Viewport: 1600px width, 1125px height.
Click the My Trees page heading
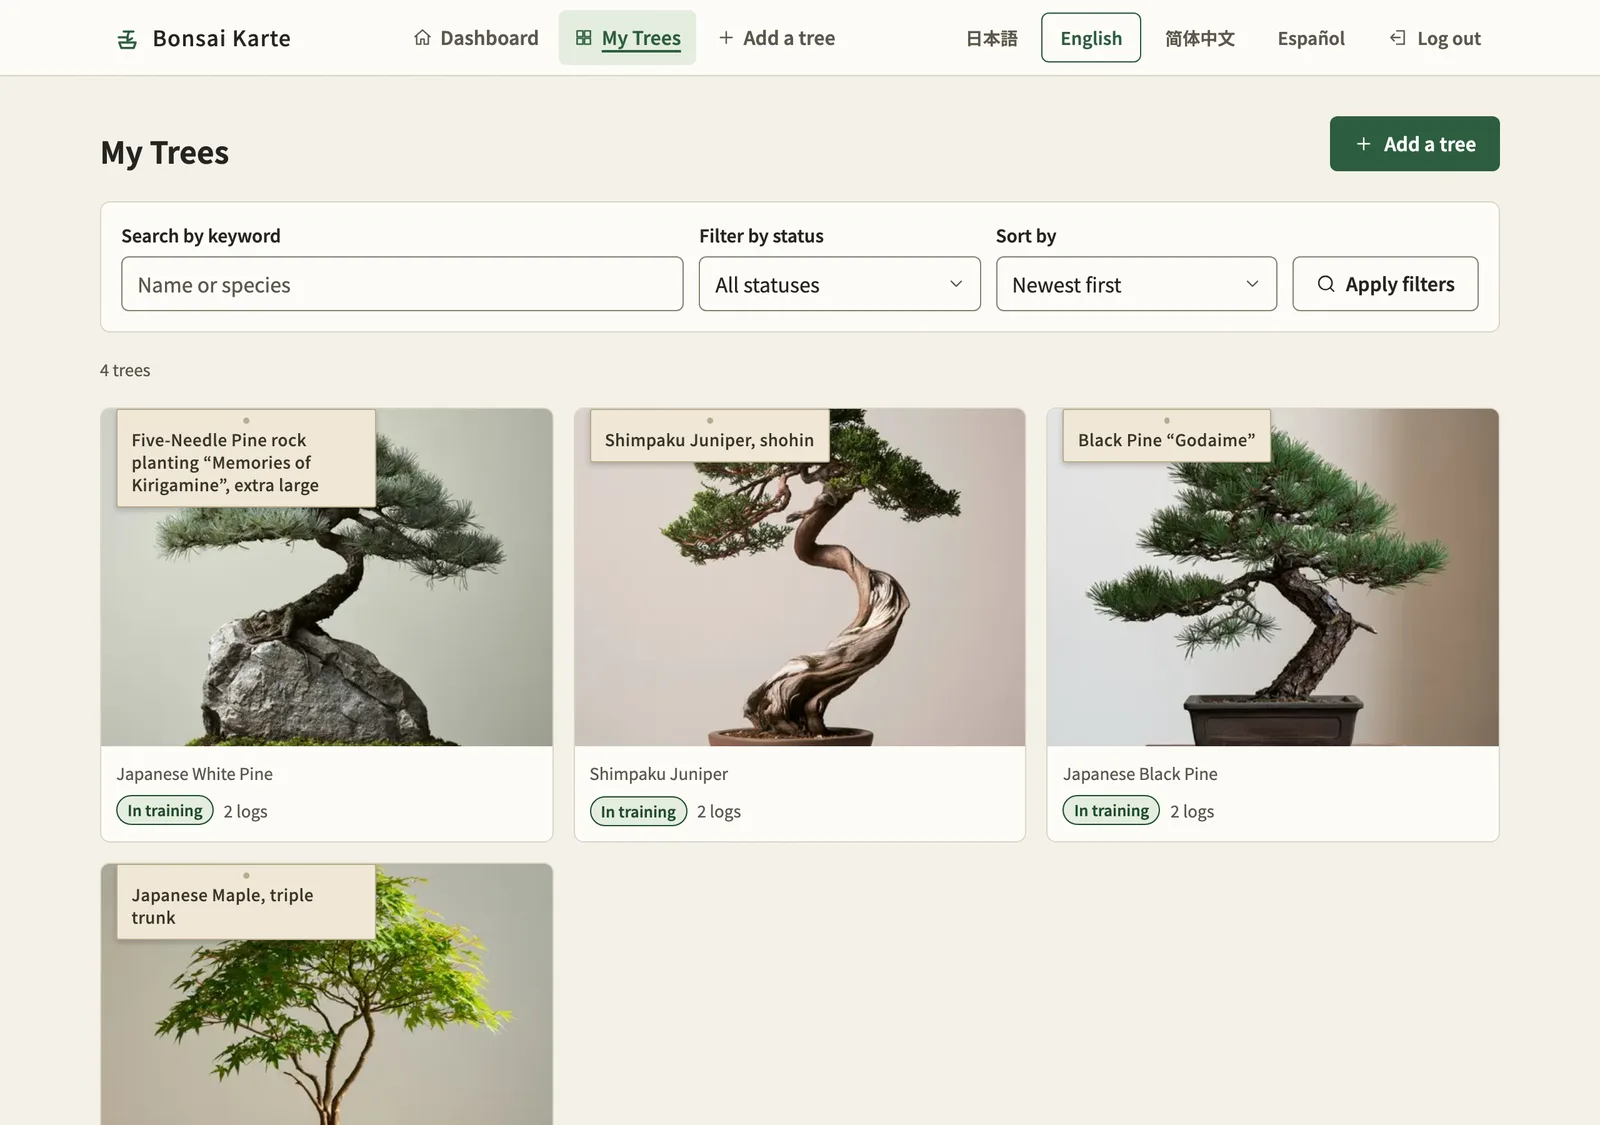[165, 153]
